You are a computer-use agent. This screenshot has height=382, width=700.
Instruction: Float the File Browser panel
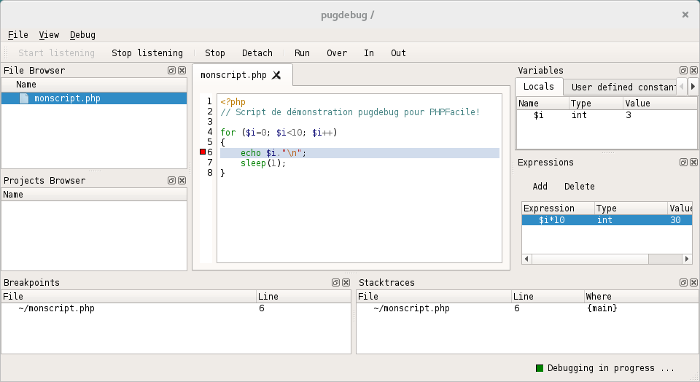pos(171,71)
